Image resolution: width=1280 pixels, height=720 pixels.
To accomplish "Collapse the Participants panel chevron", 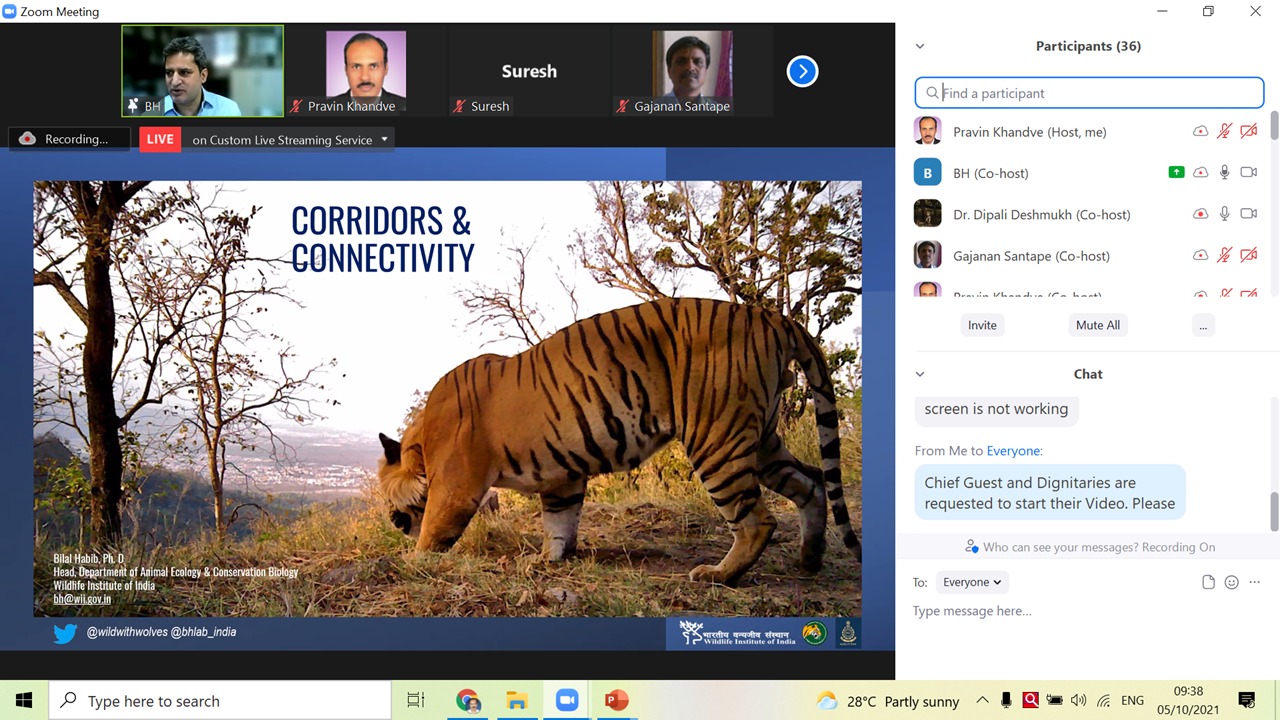I will [920, 46].
